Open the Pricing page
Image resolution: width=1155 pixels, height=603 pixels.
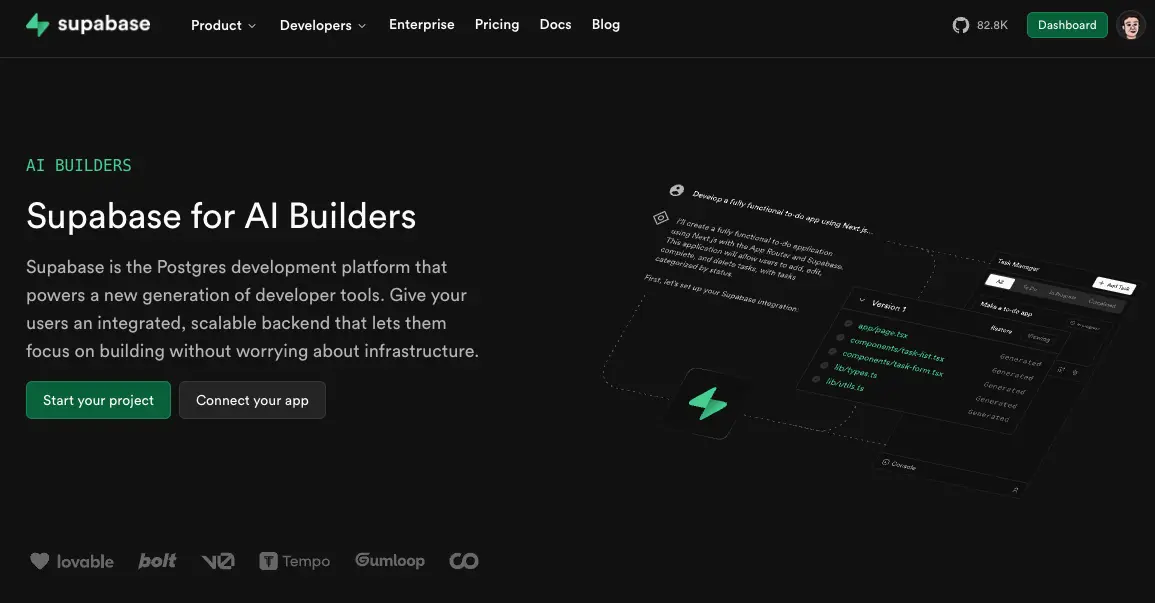coord(497,25)
